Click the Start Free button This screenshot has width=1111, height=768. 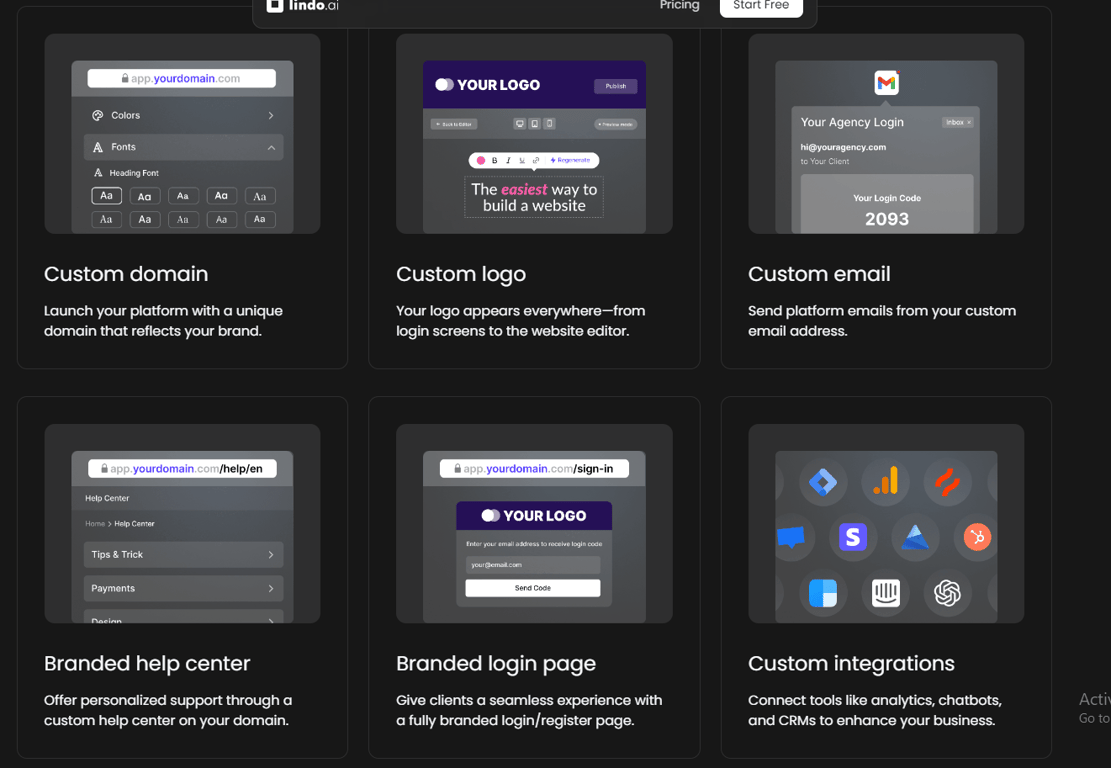(x=760, y=6)
